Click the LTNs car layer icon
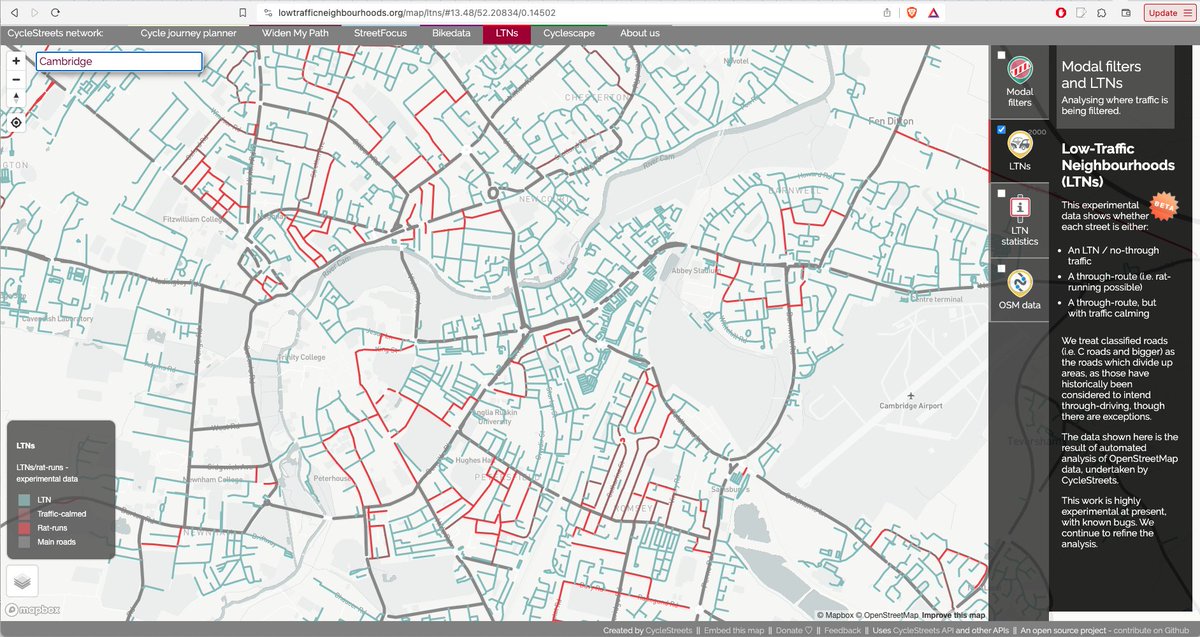Viewport: 1200px width, 637px height. click(x=1020, y=144)
